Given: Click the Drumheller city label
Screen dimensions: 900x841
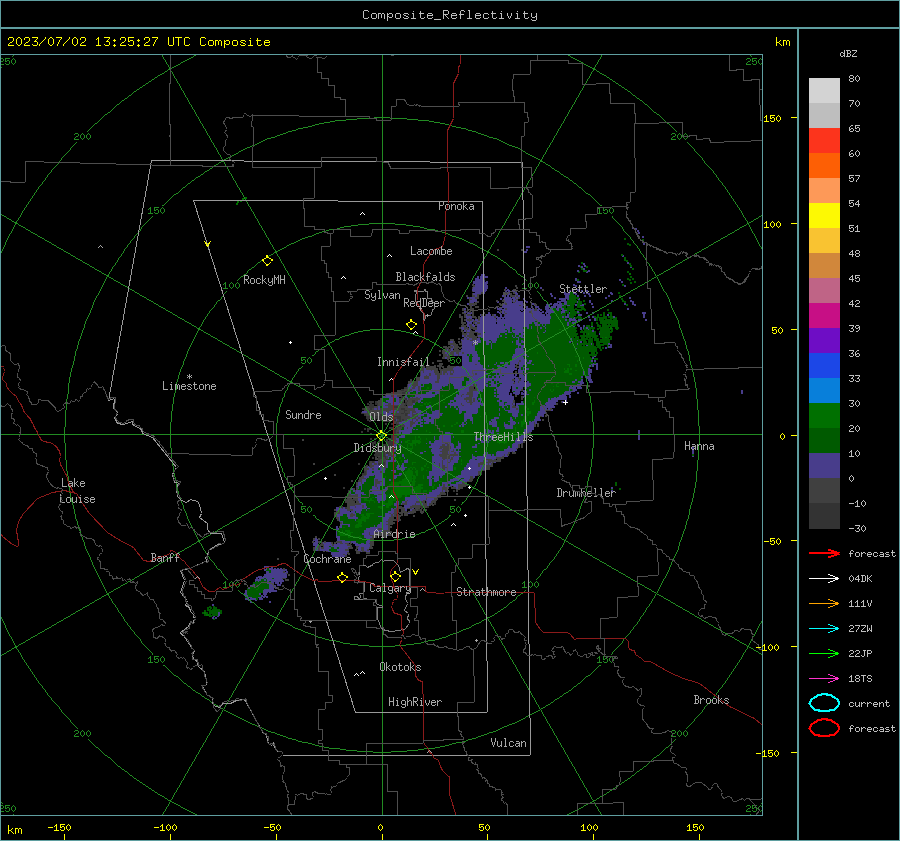Looking at the screenshot, I should click(586, 493).
